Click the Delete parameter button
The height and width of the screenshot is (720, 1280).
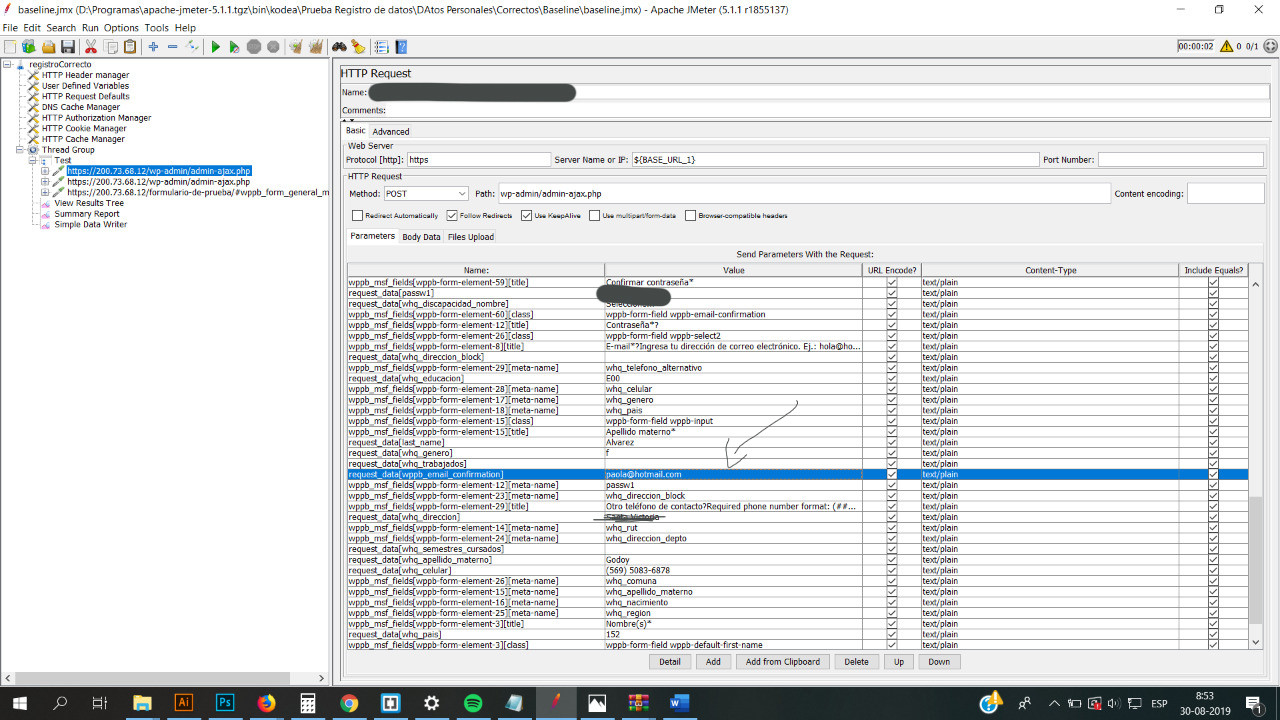pyautogui.click(x=857, y=661)
